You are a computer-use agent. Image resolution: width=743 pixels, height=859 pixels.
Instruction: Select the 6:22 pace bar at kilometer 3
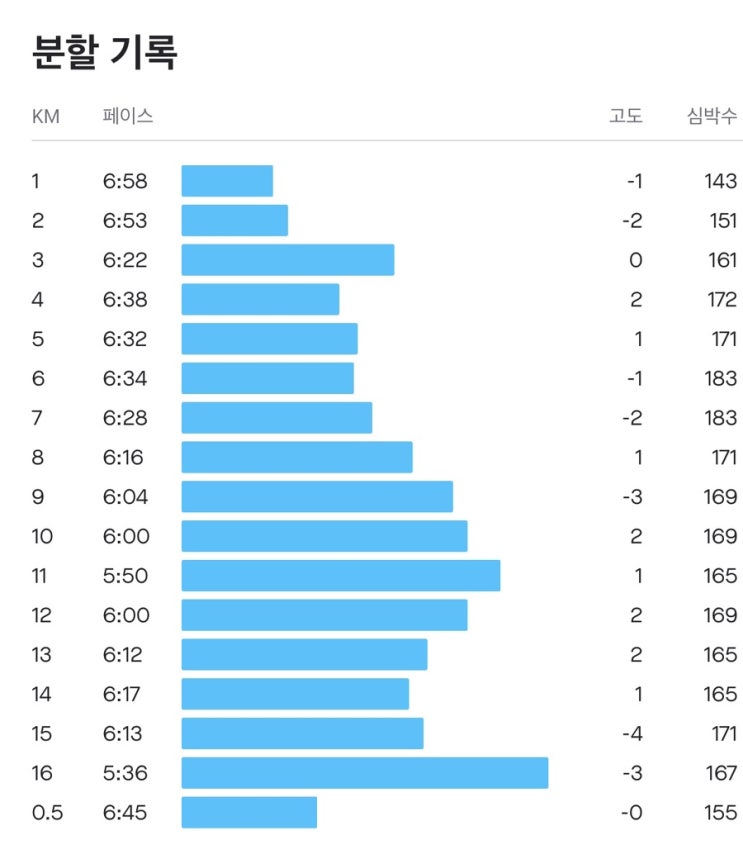[288, 260]
